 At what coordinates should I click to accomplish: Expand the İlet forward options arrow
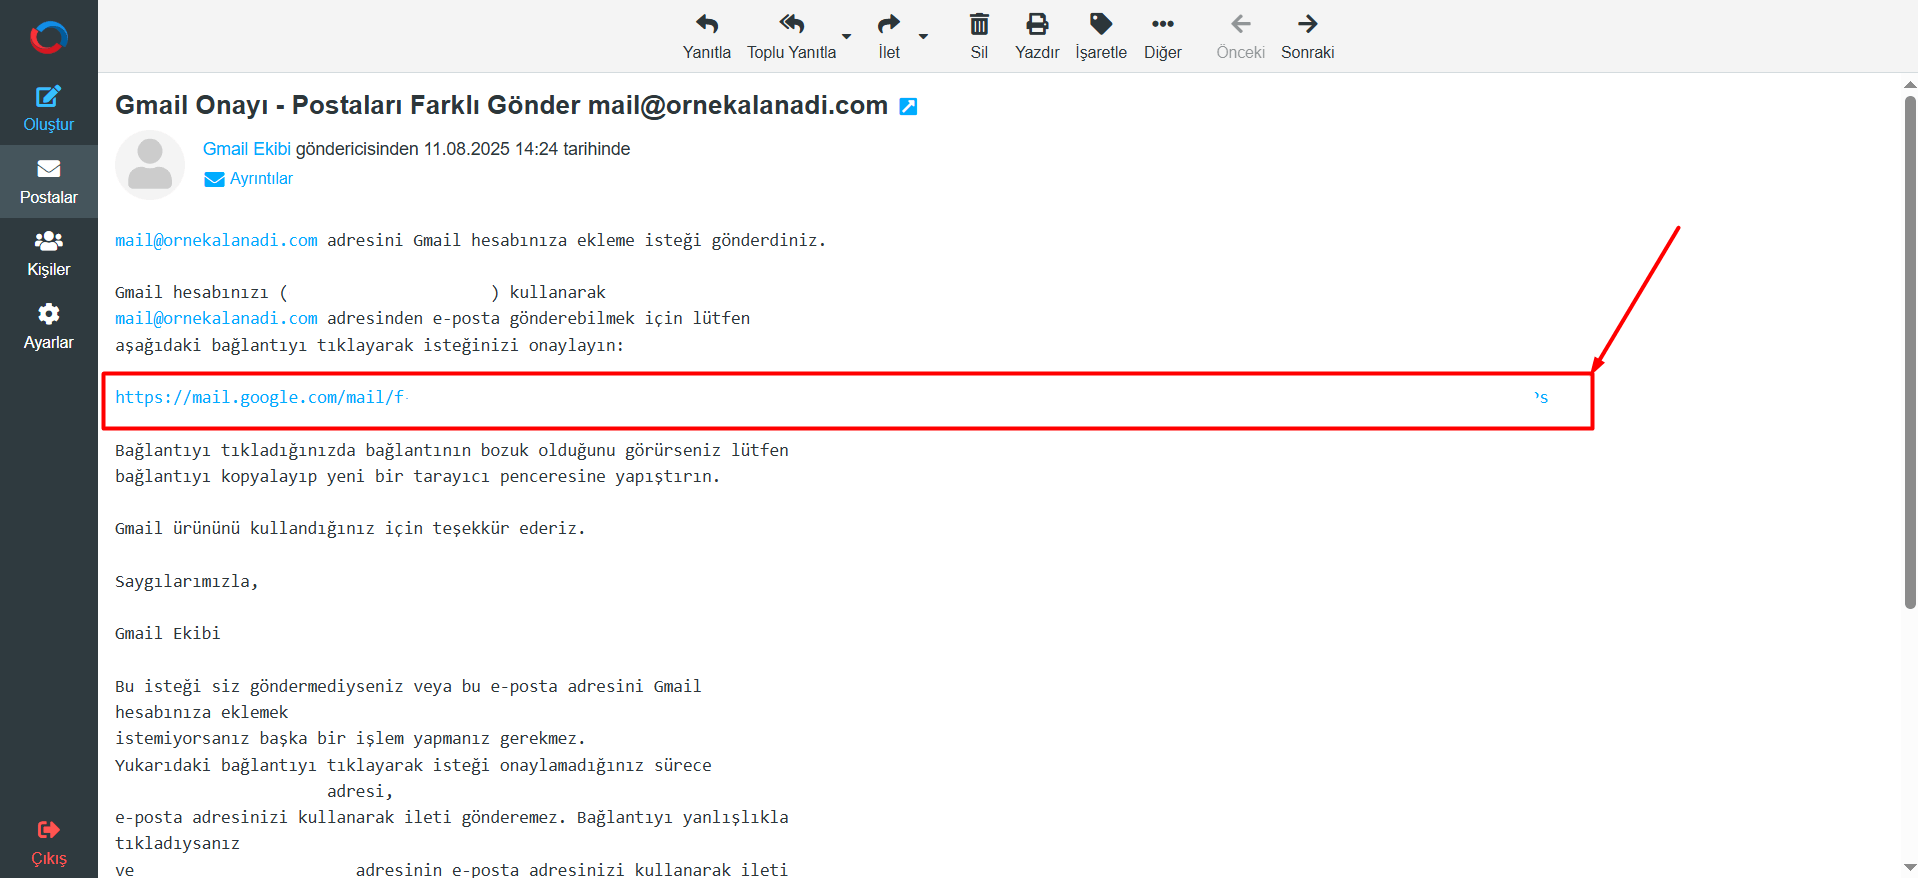pos(923,37)
